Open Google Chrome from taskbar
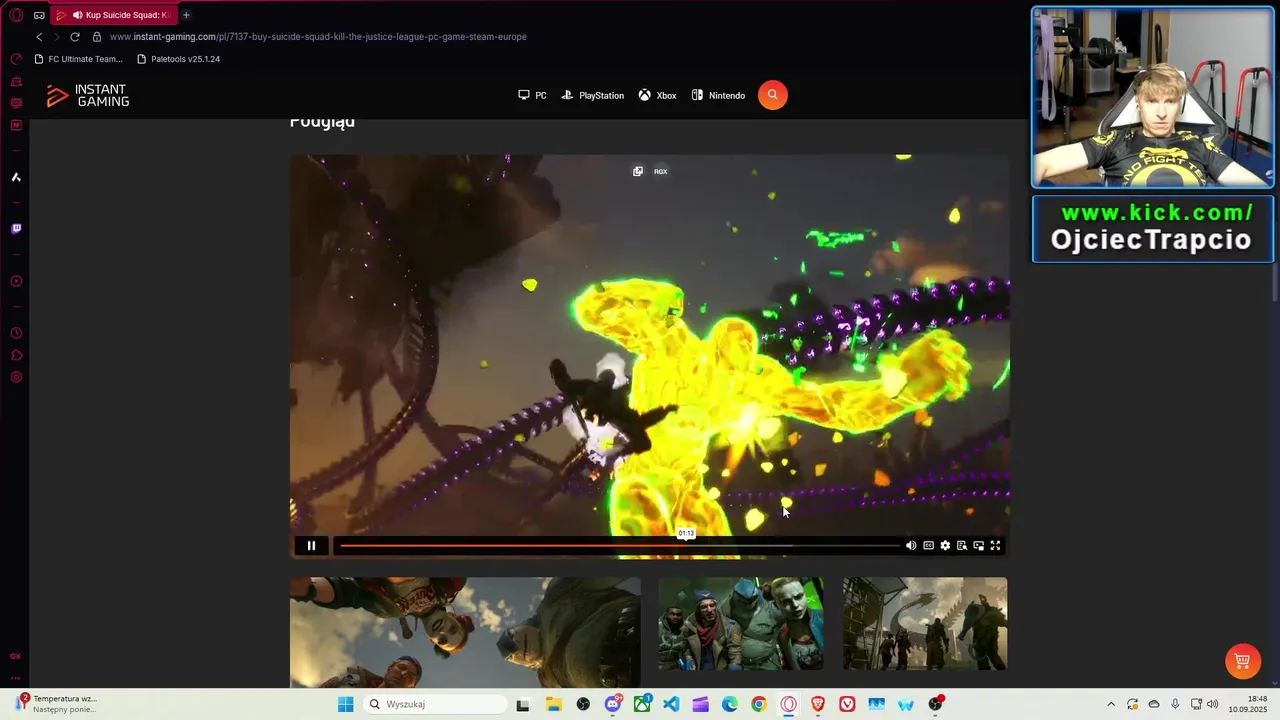 point(759,704)
